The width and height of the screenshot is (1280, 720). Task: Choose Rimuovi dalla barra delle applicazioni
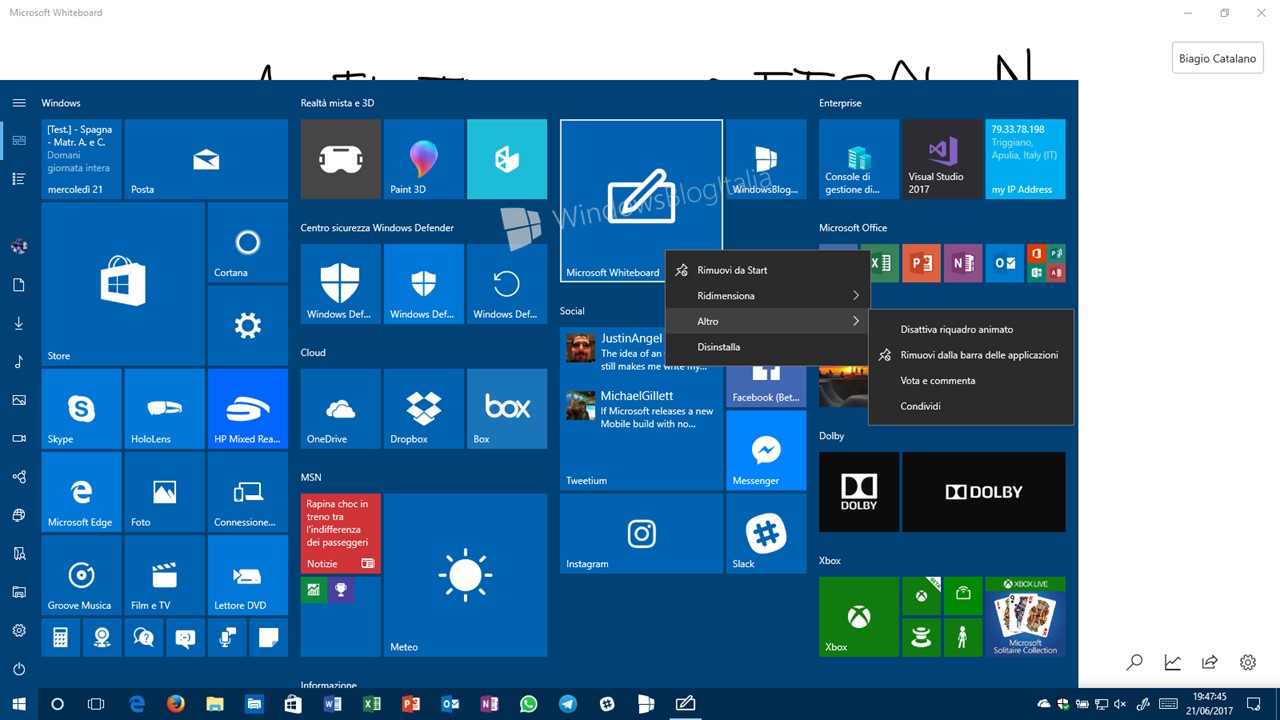coord(971,355)
